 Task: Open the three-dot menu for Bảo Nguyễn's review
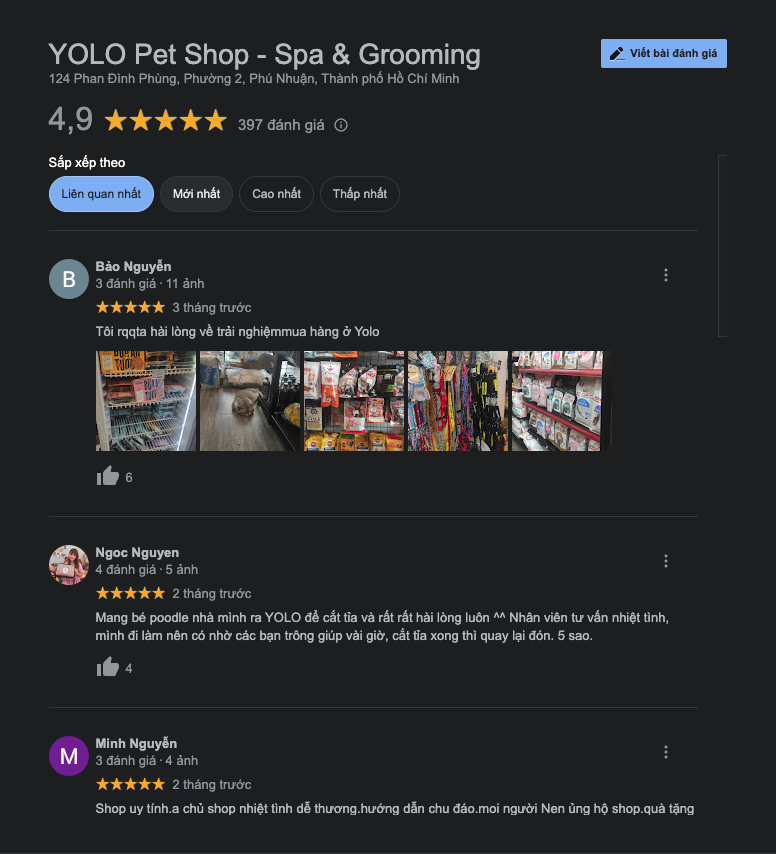click(x=665, y=275)
